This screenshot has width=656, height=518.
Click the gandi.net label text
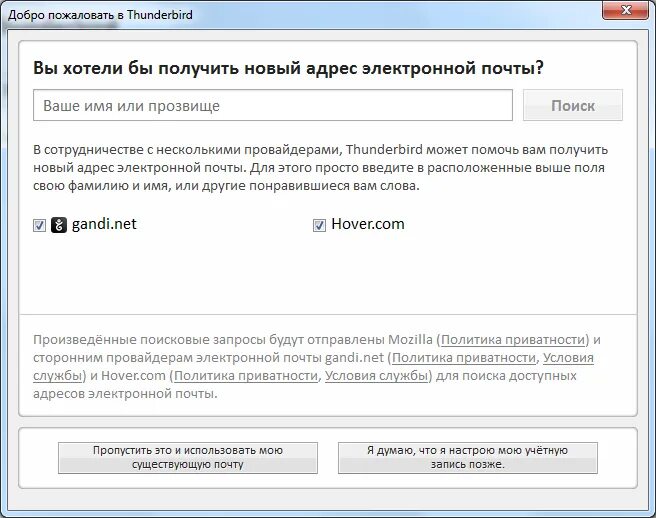[x=104, y=224]
